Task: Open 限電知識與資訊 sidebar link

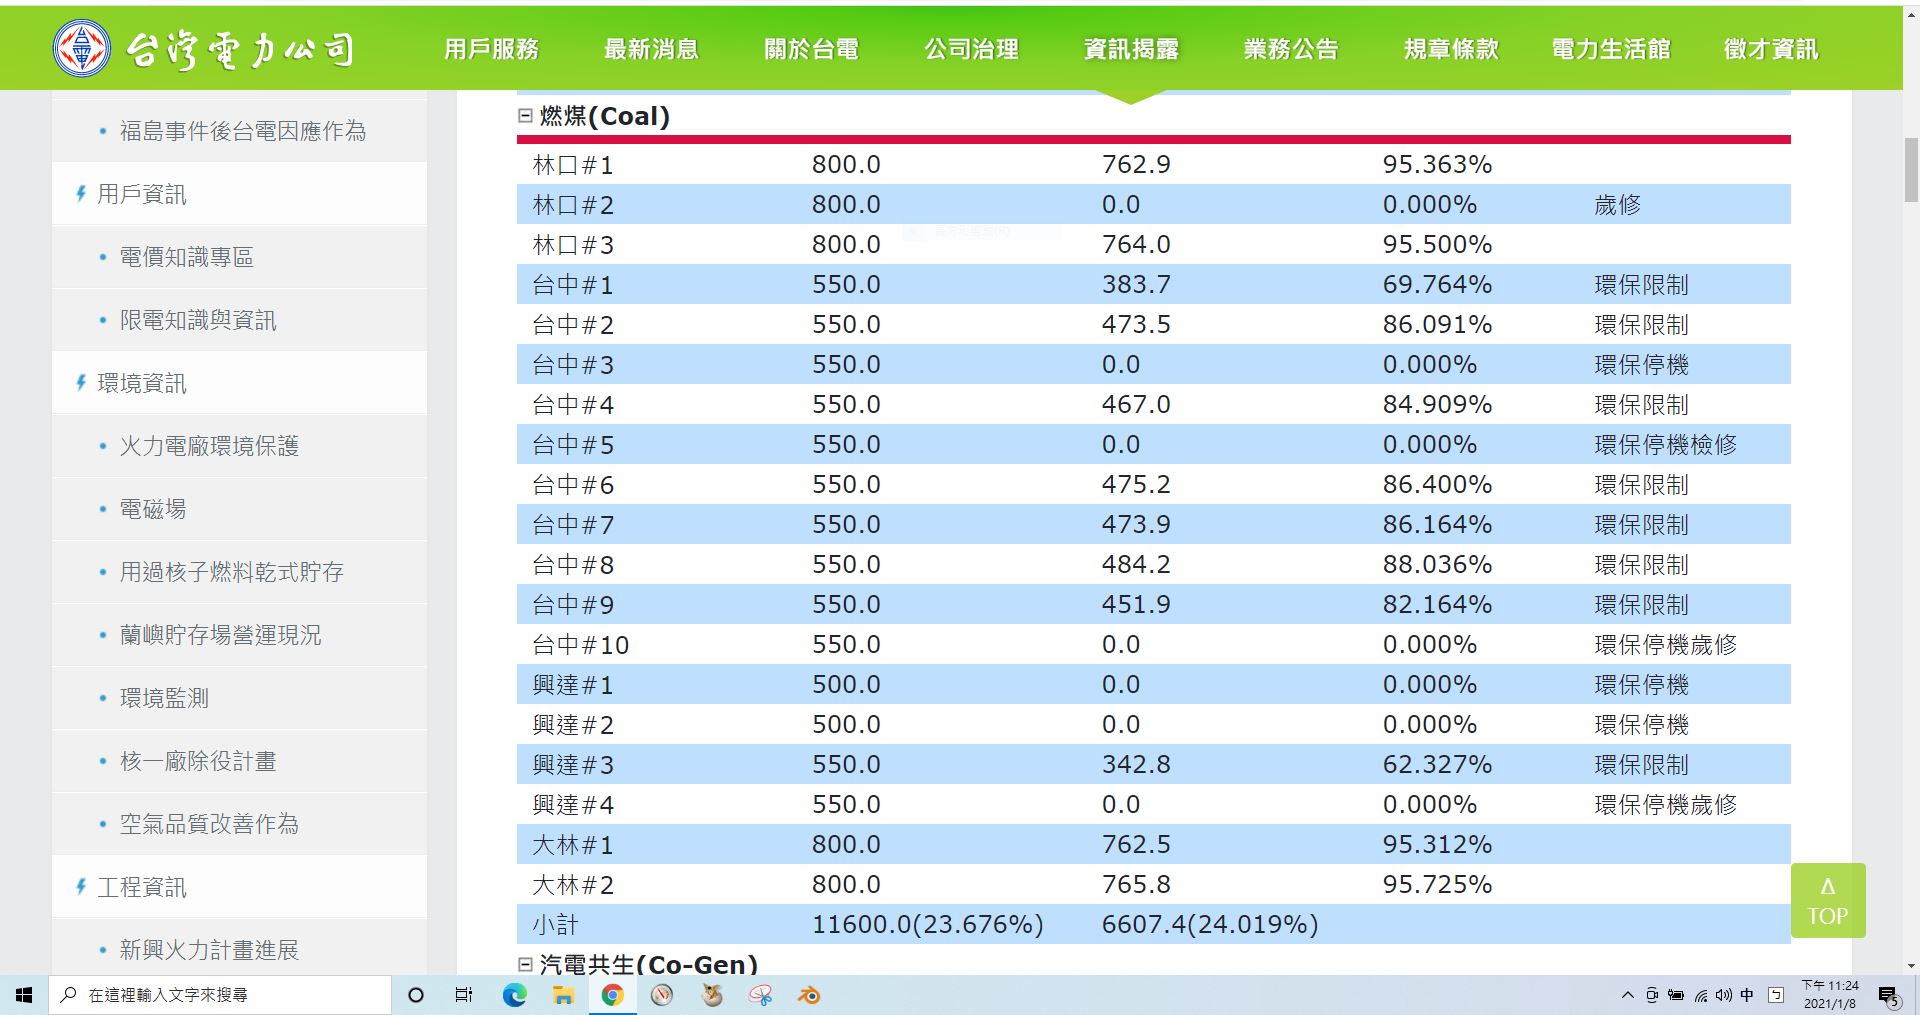Action: (198, 320)
